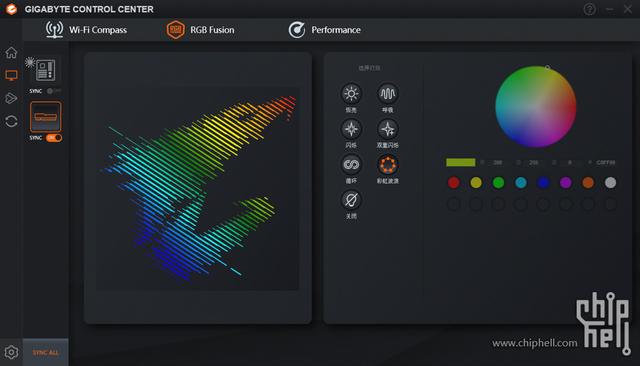The width and height of the screenshot is (640, 366).
Task: Click the hex color code field
Action: [x=605, y=162]
